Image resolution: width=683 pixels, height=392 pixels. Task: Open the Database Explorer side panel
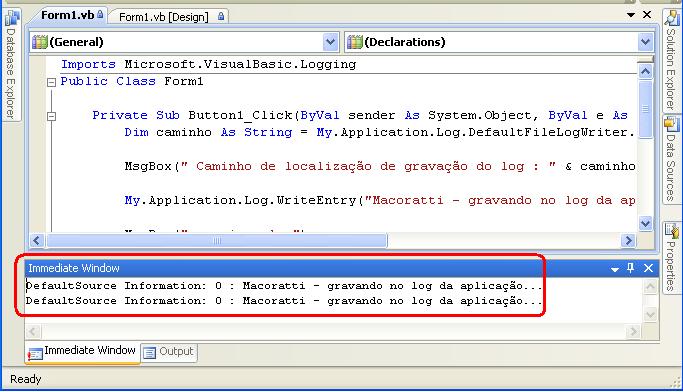coord(11,65)
